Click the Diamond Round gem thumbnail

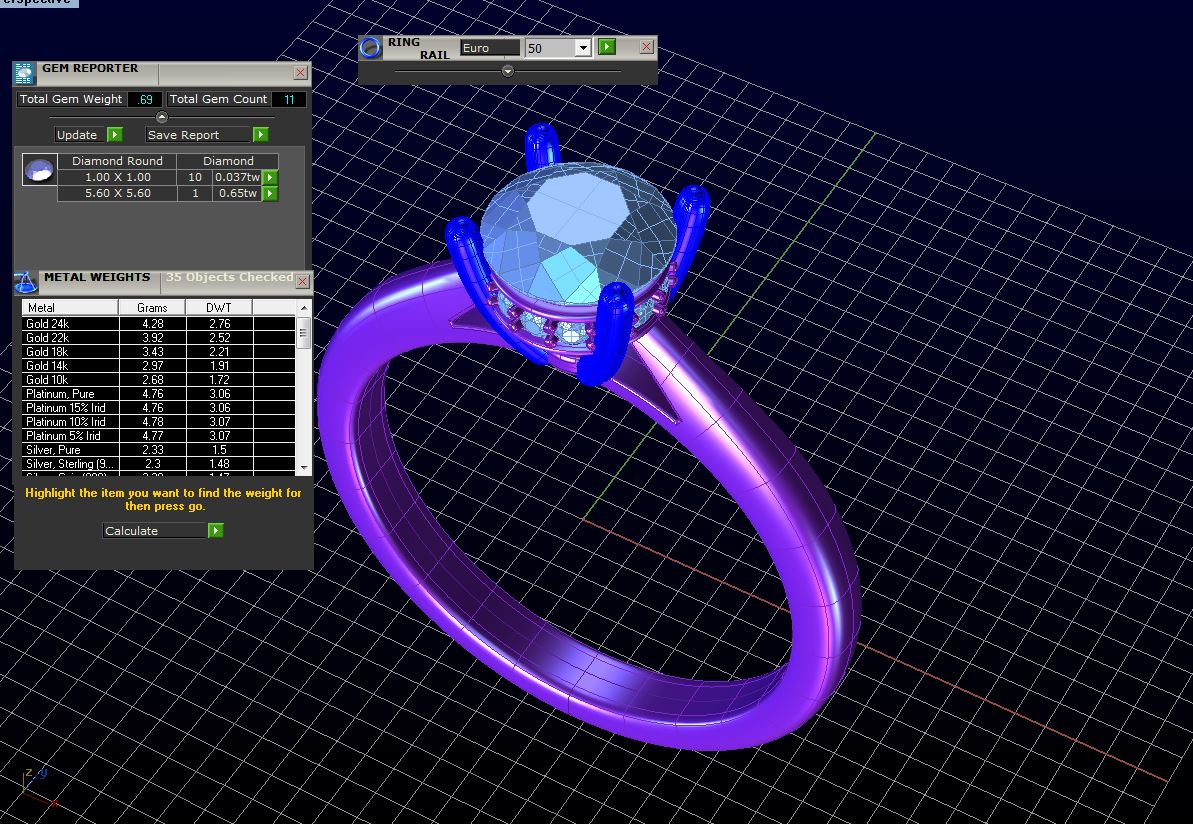pyautogui.click(x=40, y=170)
